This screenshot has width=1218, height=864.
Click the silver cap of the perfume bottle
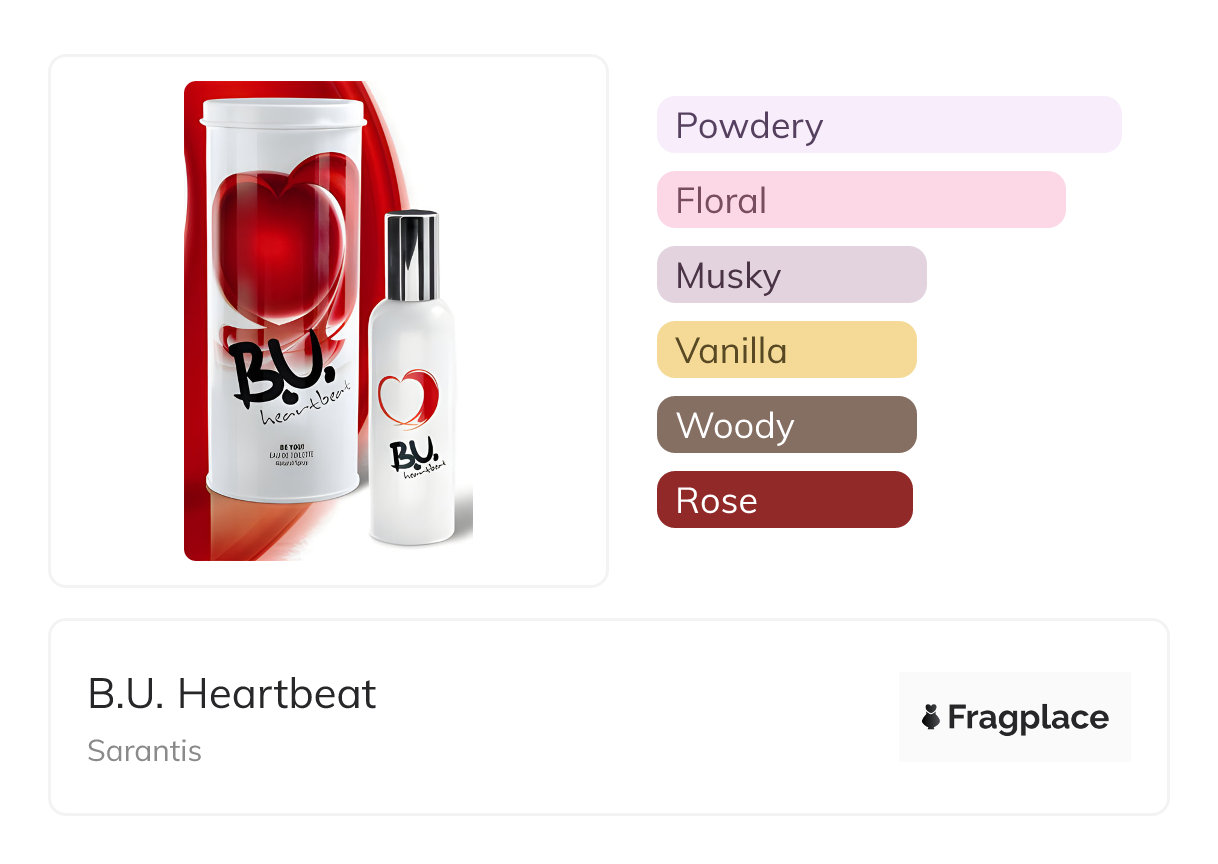[411, 256]
